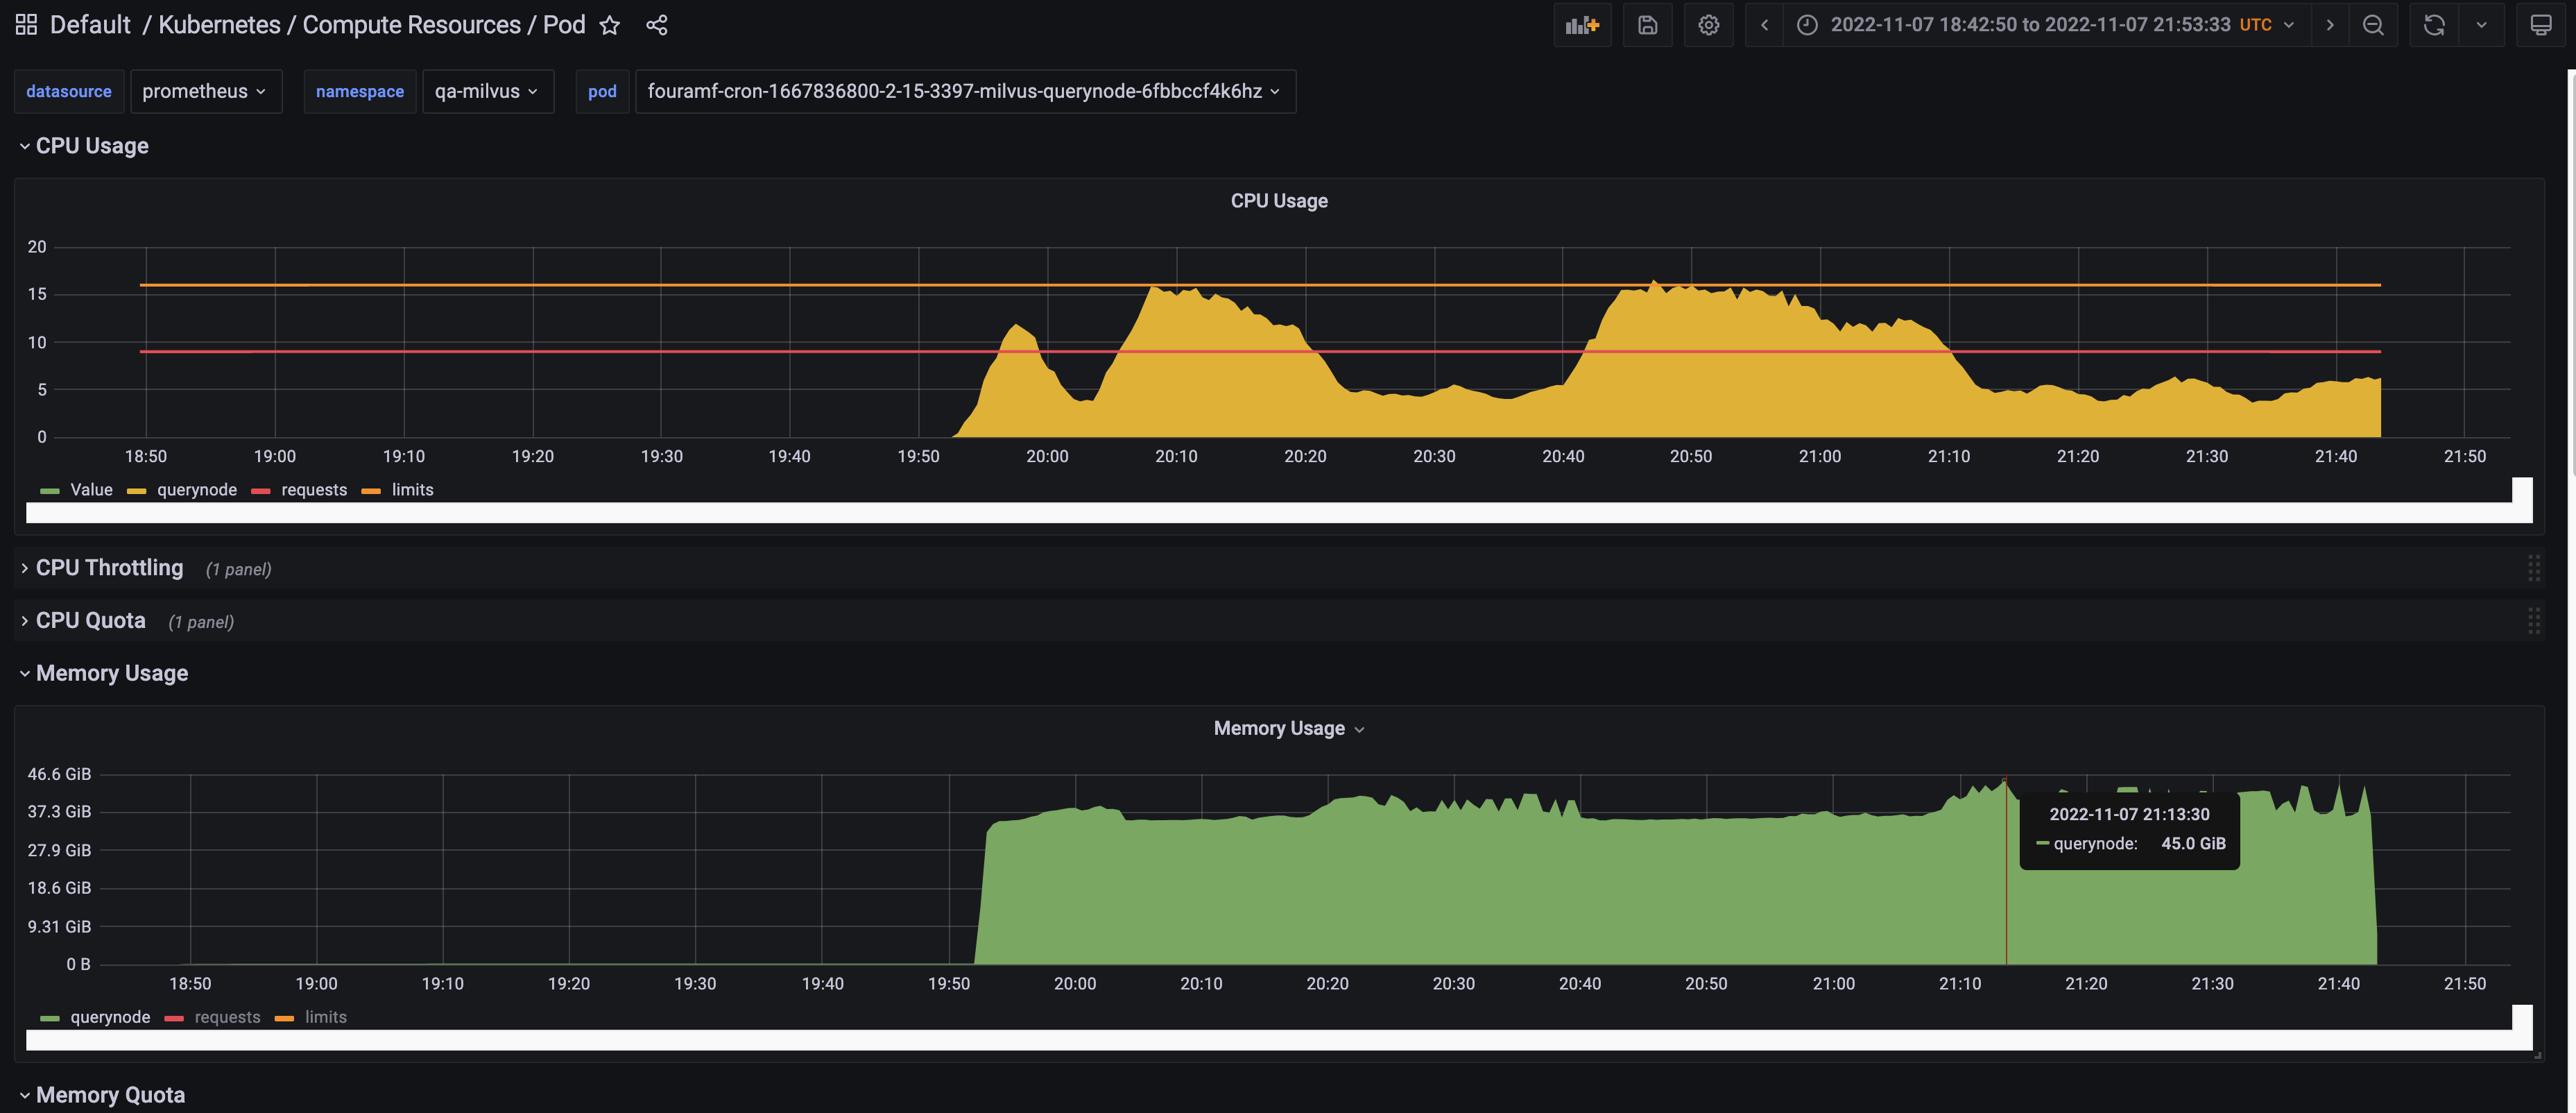The image size is (2576, 1113).
Task: Open the pod selection dropdown
Action: pos(963,91)
